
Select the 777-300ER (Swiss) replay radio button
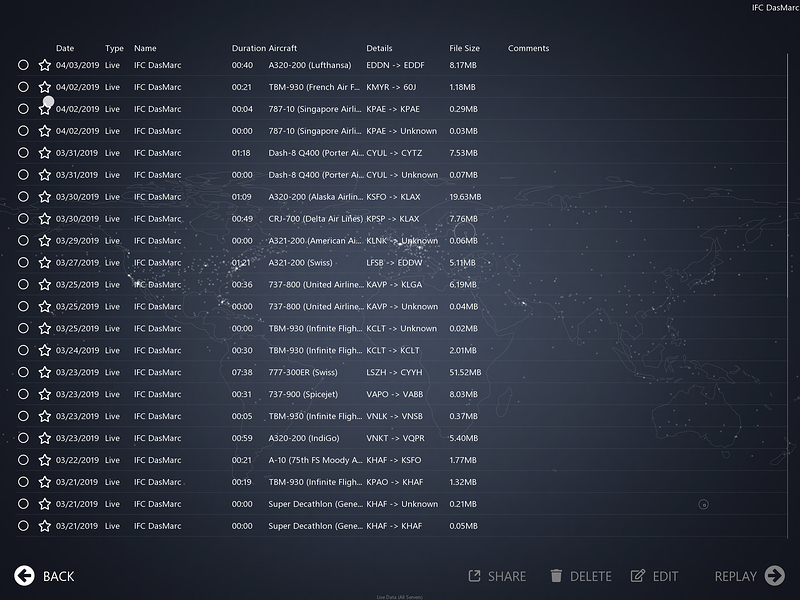(23, 372)
